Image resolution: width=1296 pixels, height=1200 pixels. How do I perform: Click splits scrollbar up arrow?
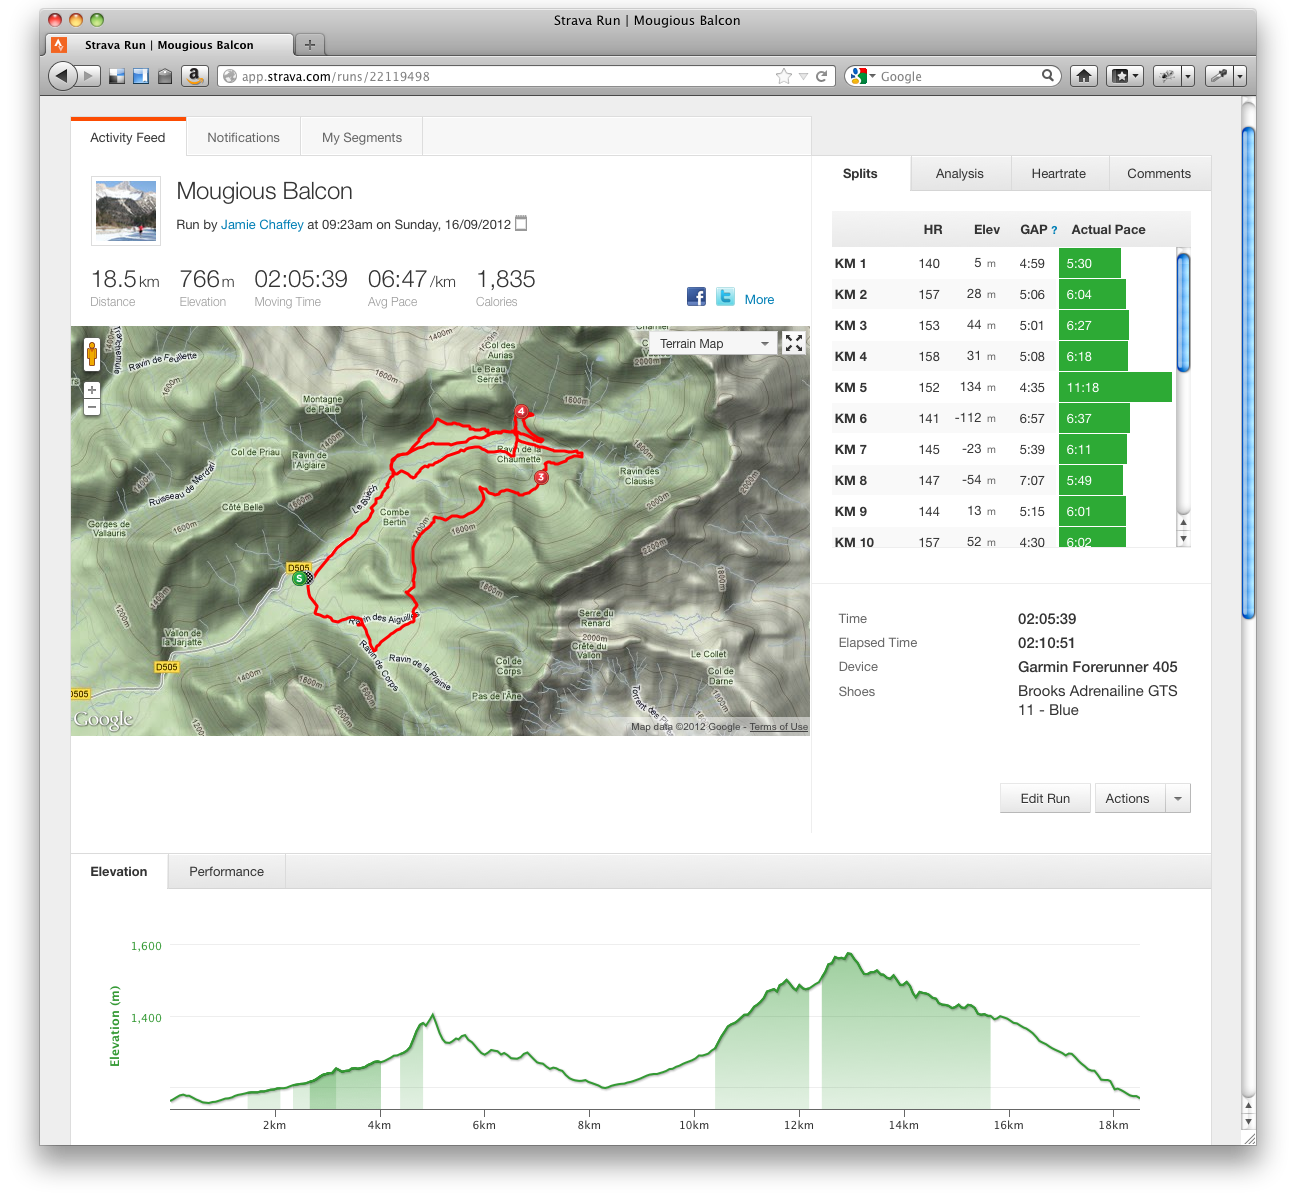1184,522
